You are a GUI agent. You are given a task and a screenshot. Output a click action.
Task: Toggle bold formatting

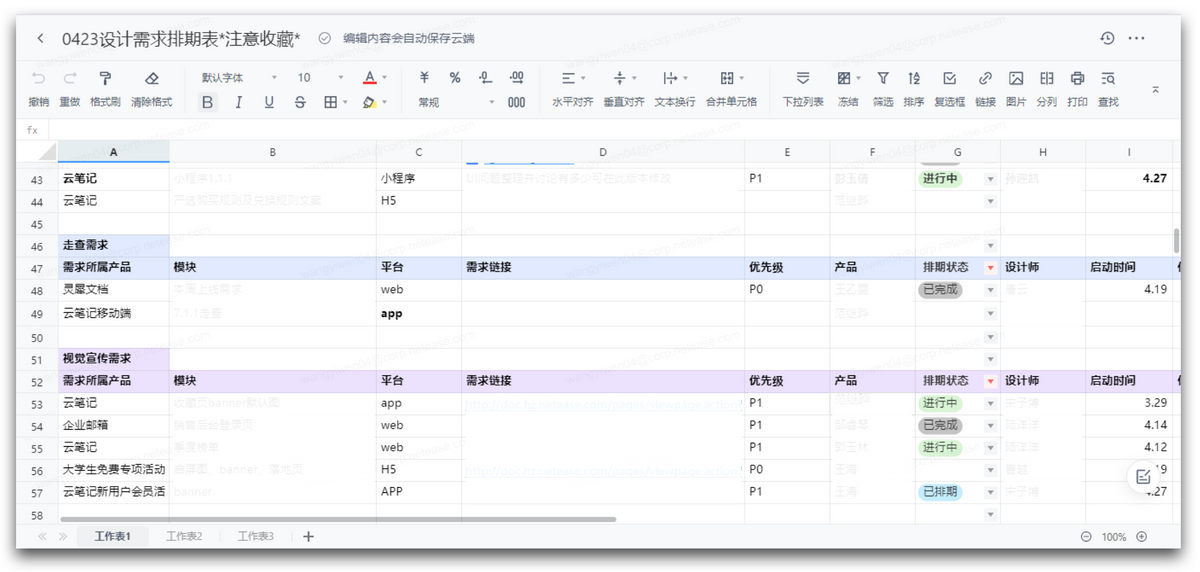click(207, 102)
